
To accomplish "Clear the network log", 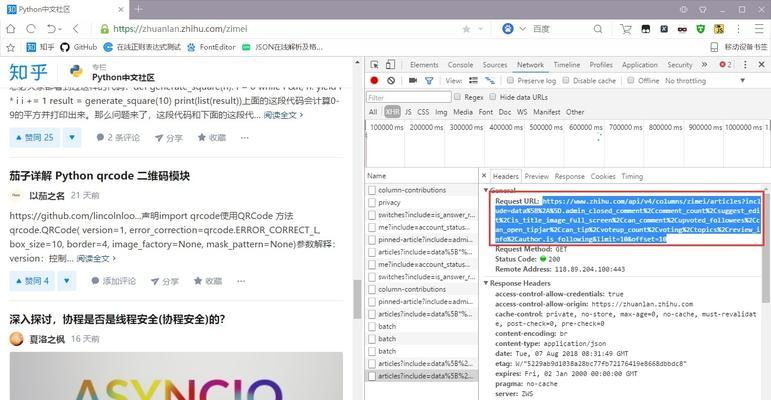I will [391, 80].
